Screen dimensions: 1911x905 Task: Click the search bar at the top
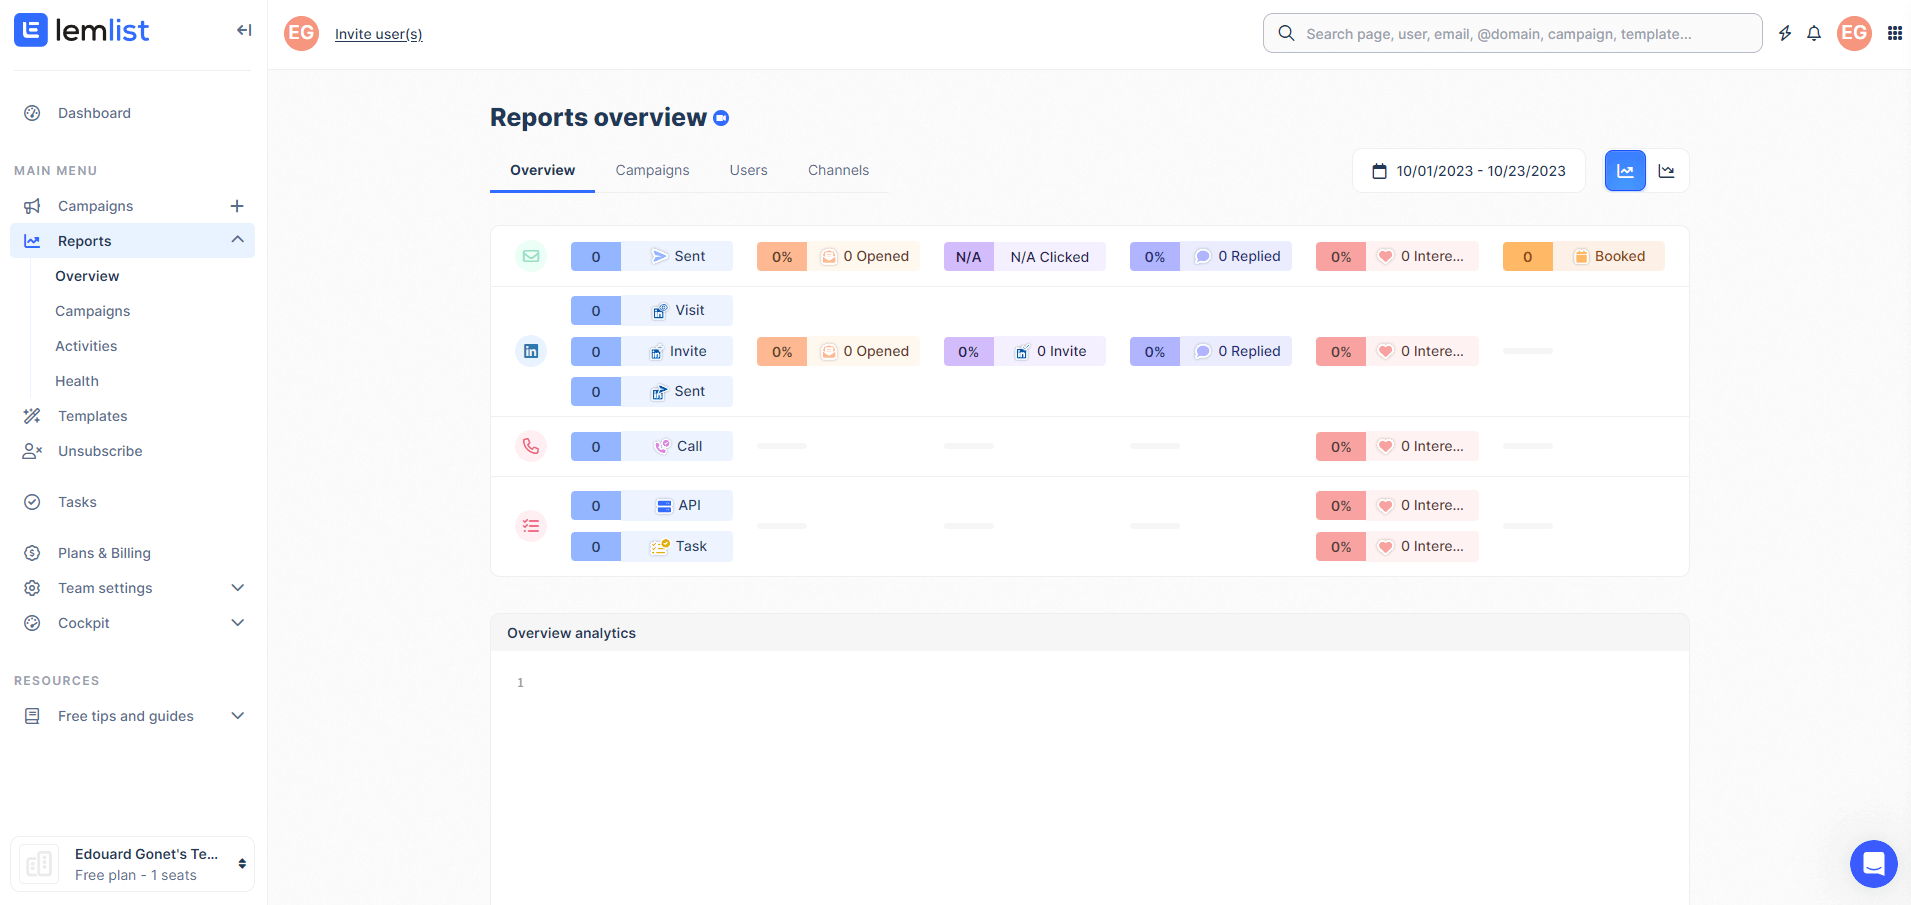pyautogui.click(x=1511, y=33)
